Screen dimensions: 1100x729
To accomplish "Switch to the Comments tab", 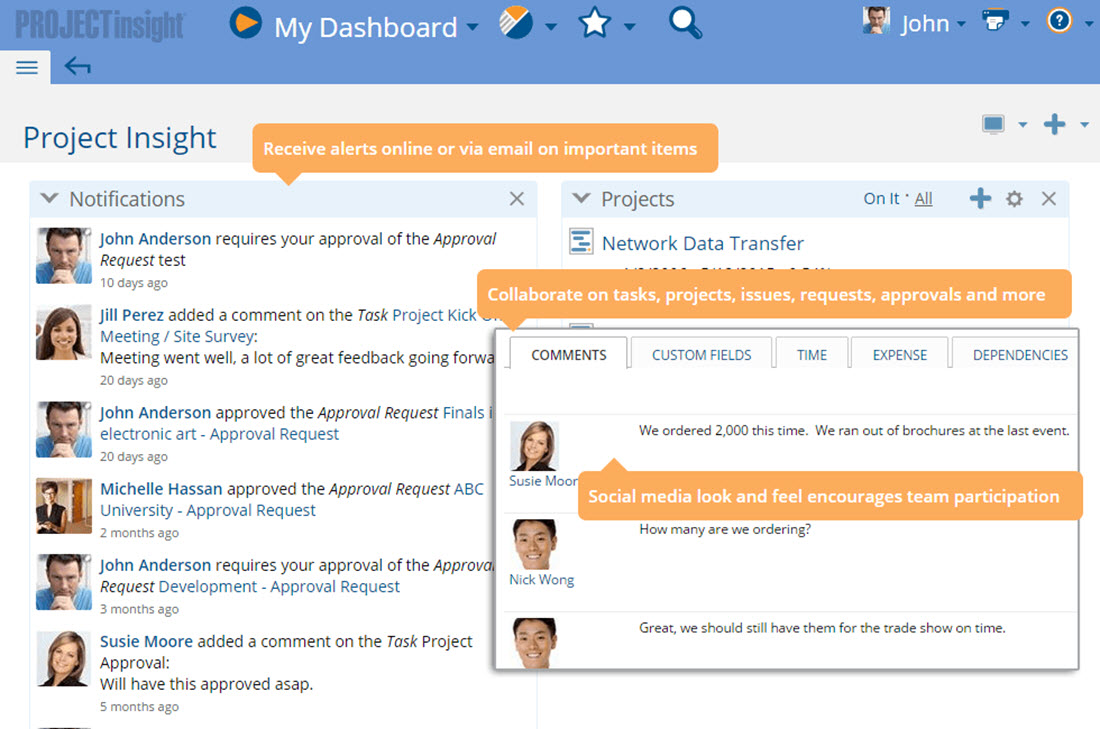I will 569,355.
